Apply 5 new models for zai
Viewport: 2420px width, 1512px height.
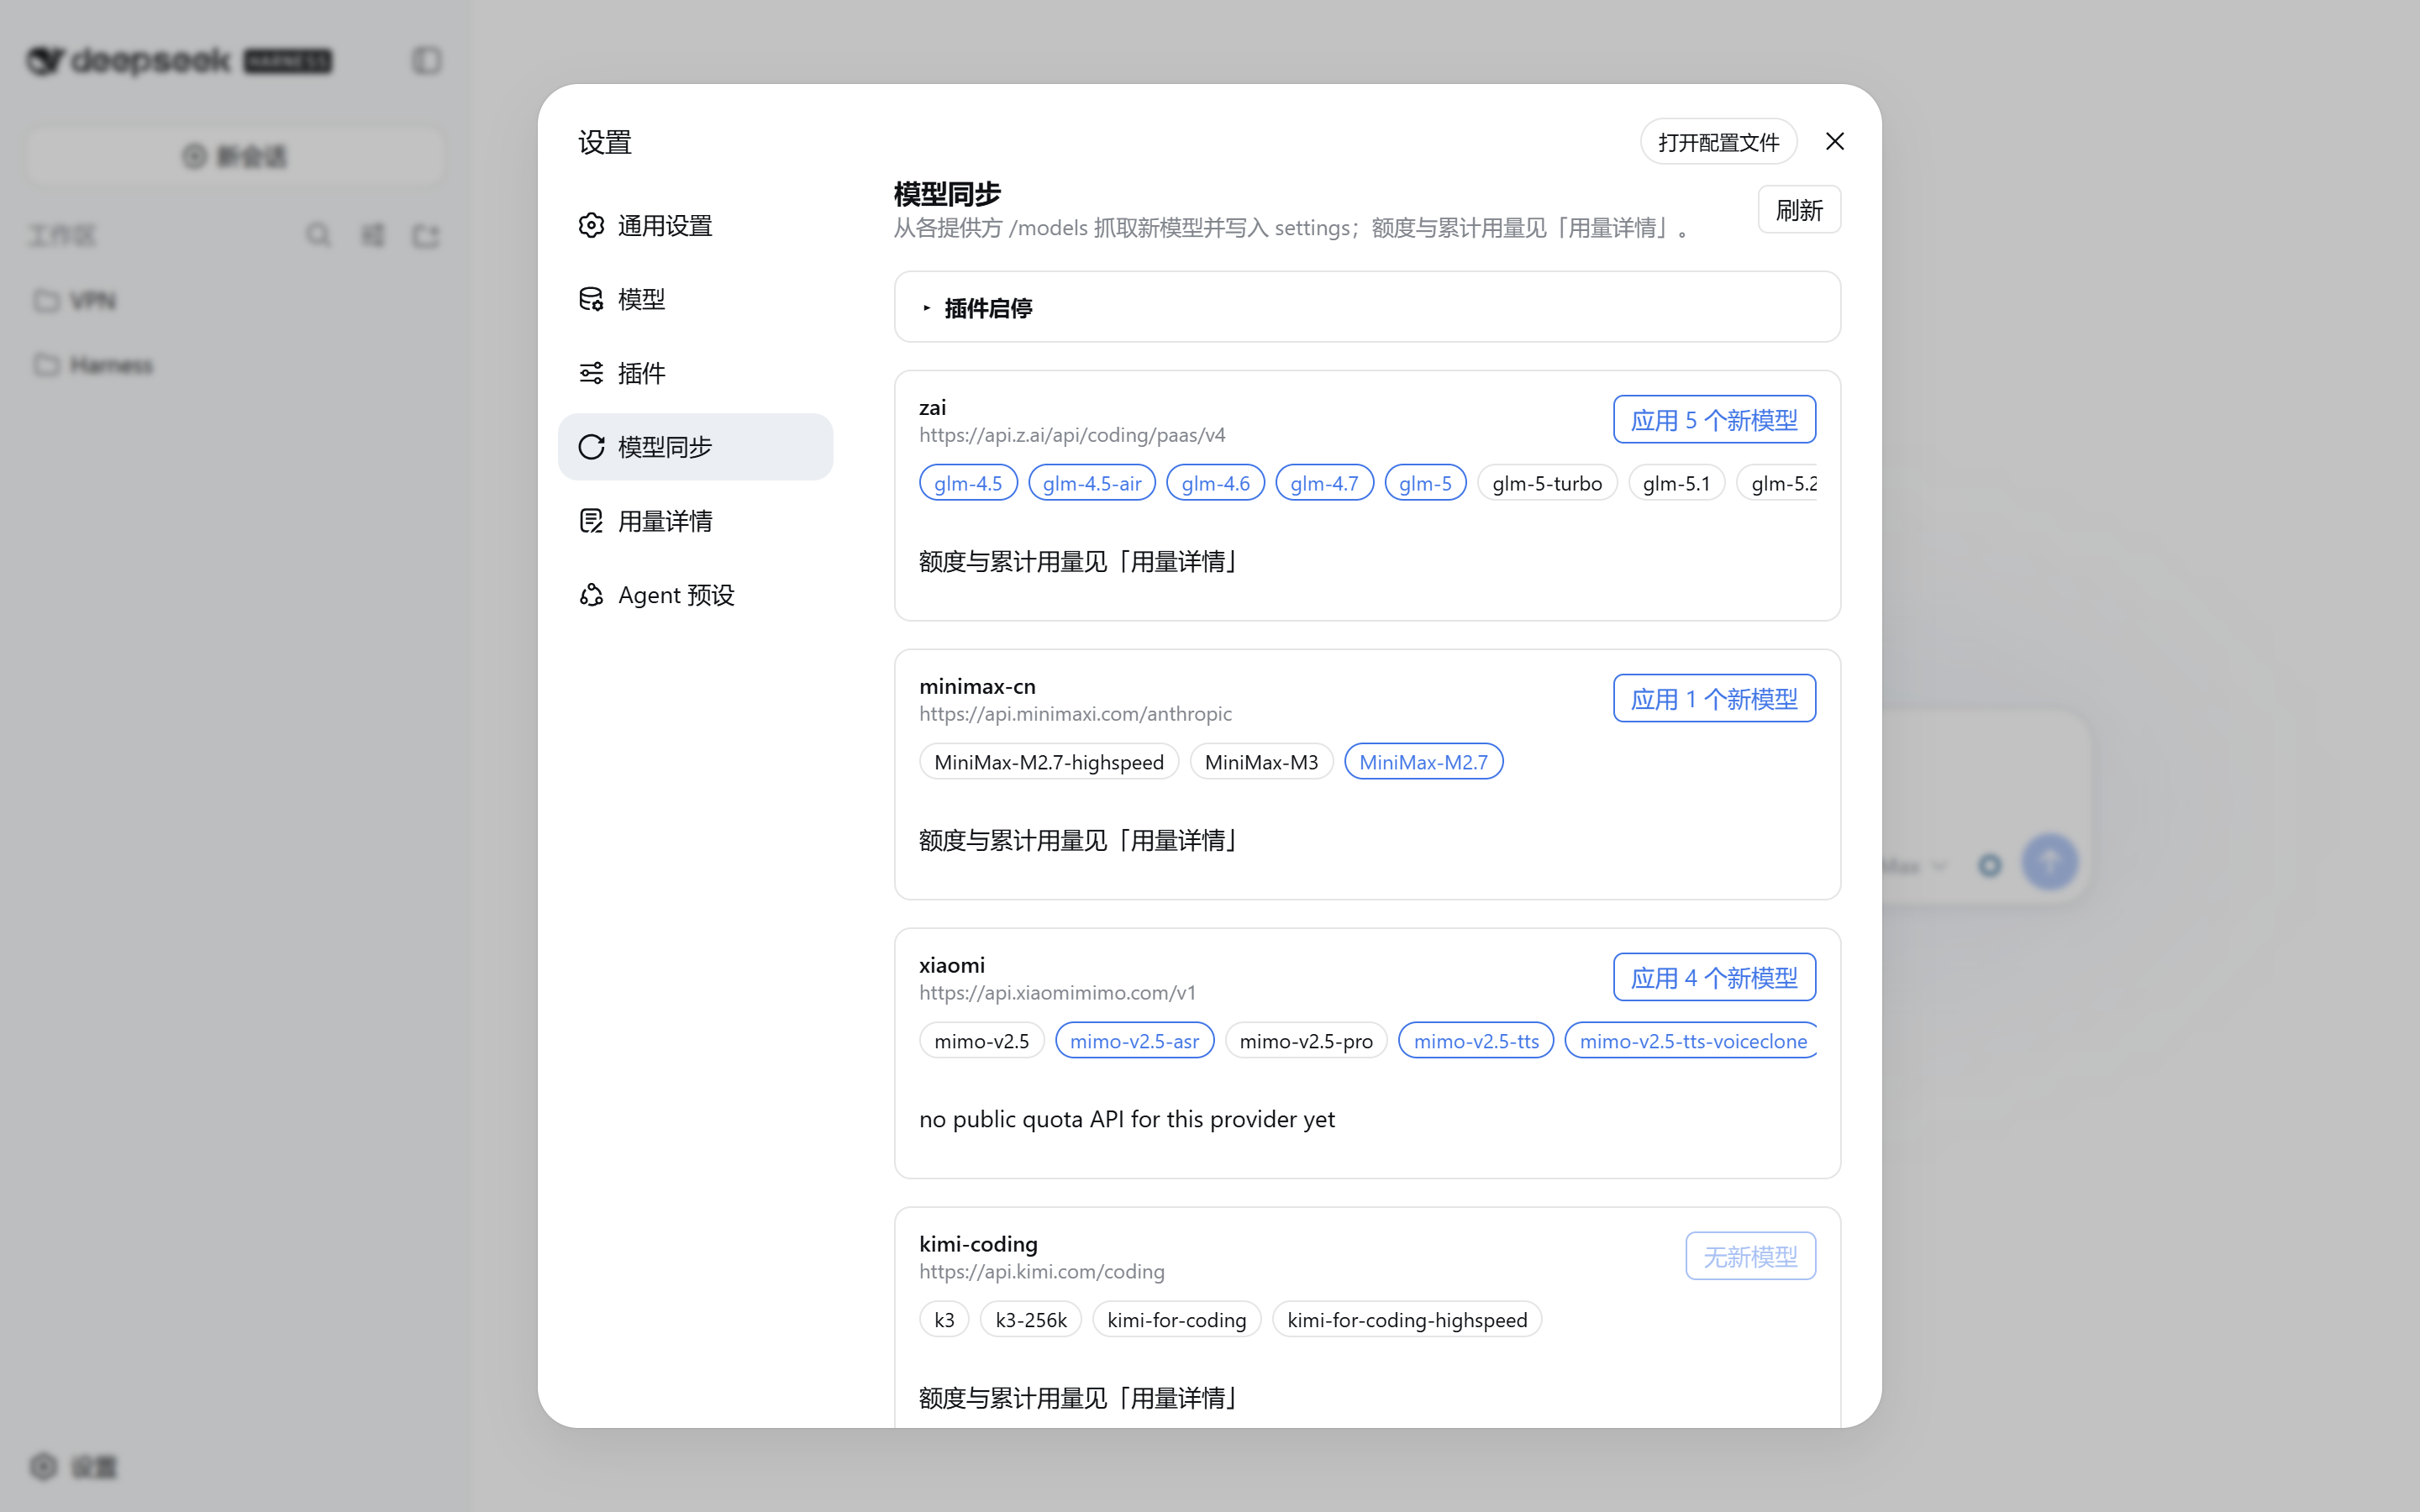click(x=1714, y=420)
